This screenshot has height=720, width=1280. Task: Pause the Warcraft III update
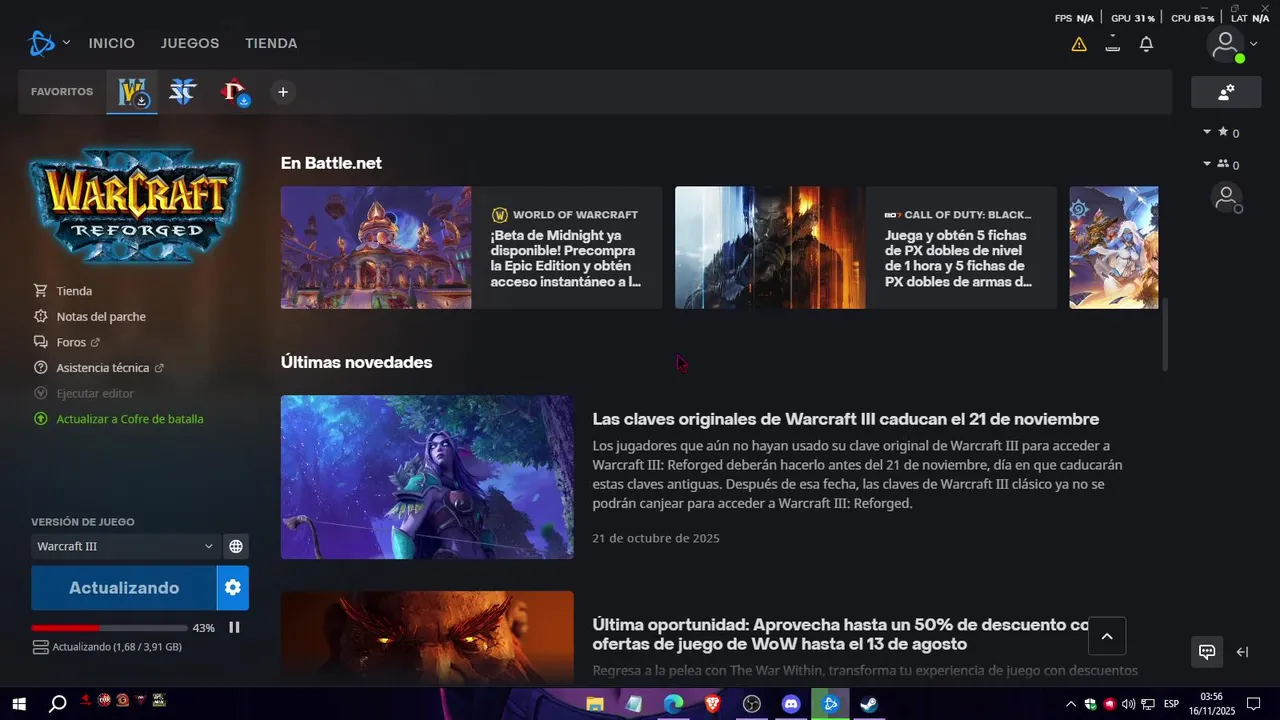click(234, 628)
